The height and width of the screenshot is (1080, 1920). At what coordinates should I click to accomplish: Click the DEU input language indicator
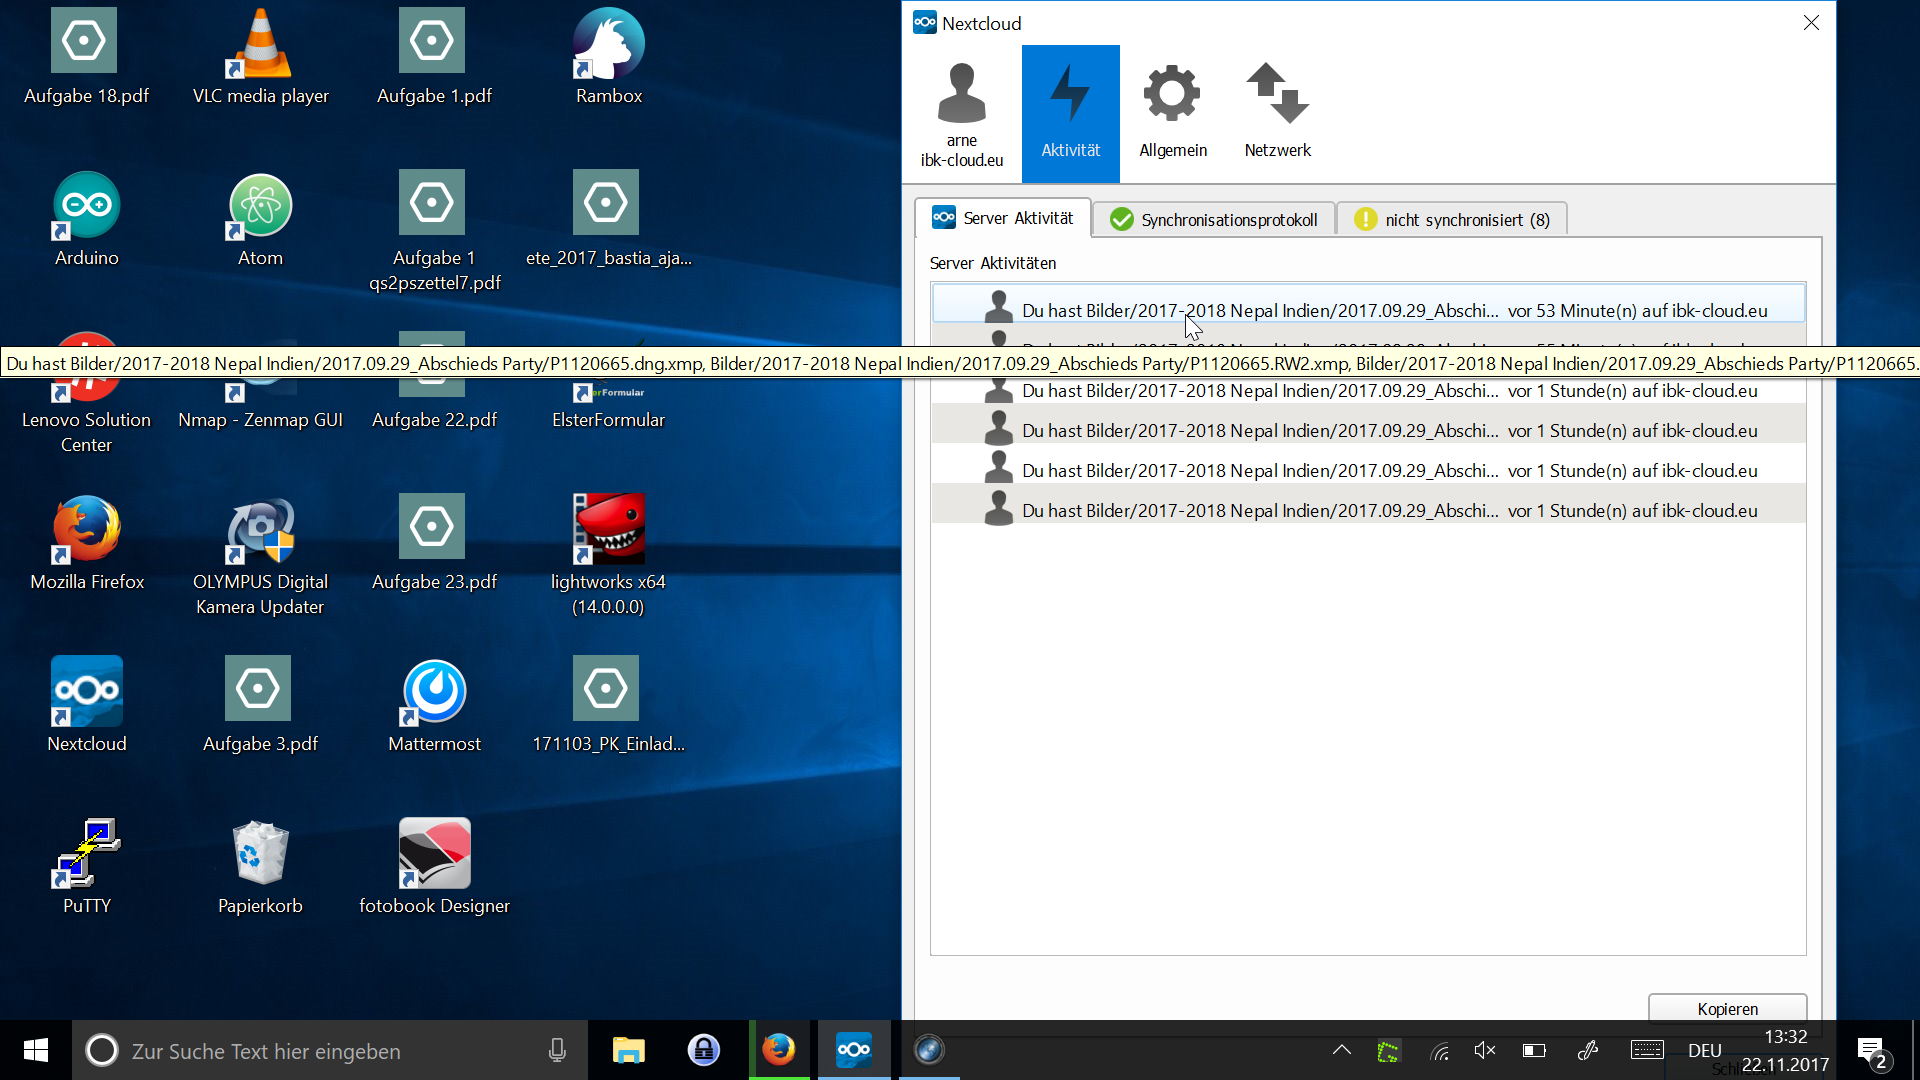1705,1050
